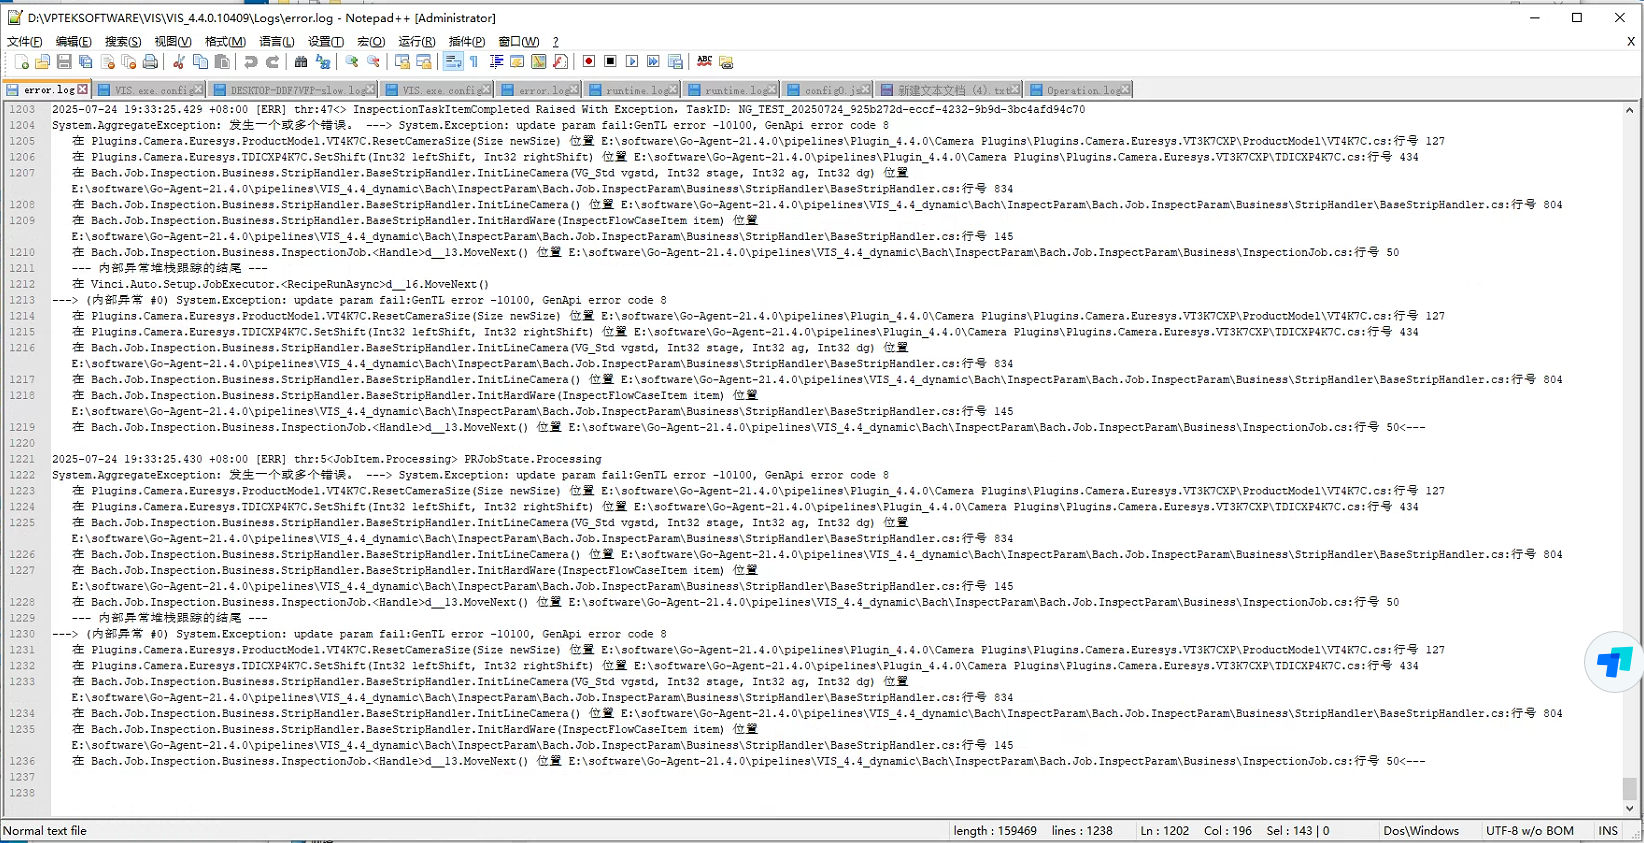
Task: Click the blue floating assistant icon
Action: [1613, 662]
